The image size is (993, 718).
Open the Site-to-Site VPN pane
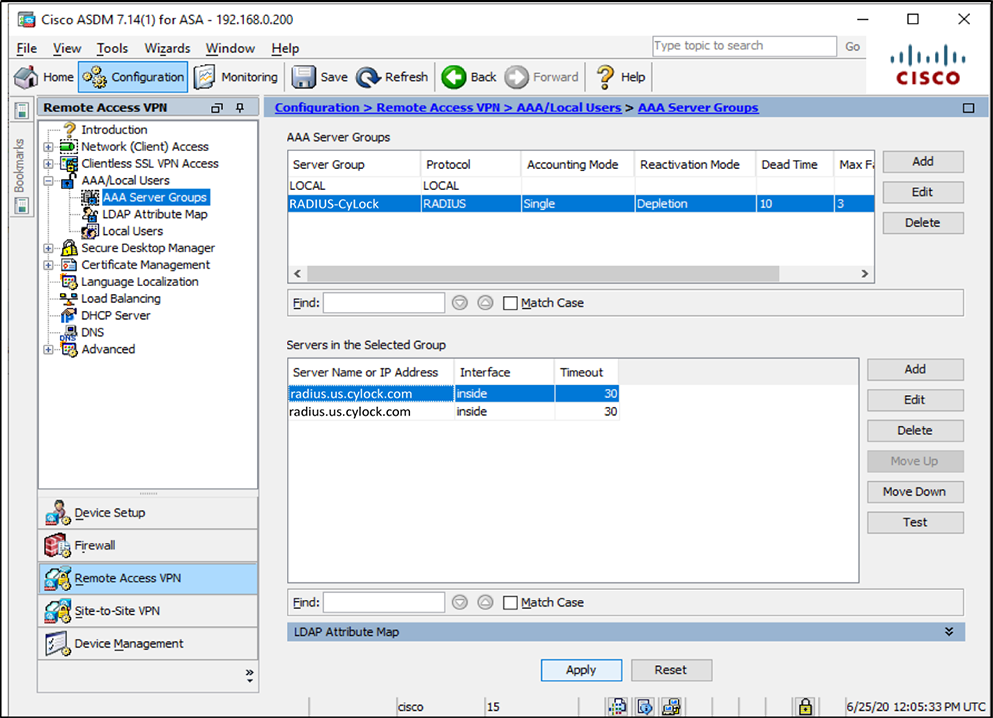click(57, 611)
